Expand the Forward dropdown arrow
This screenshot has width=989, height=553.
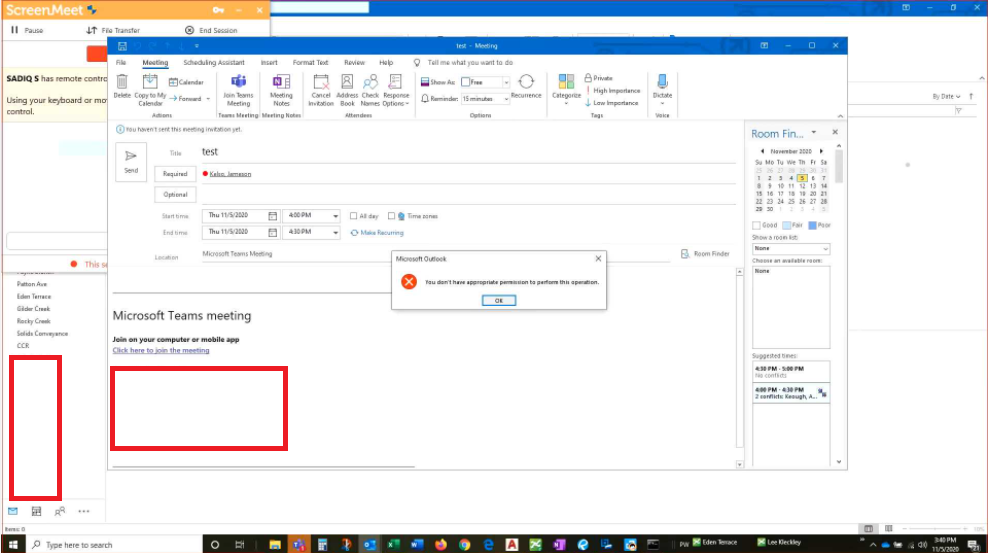tap(208, 99)
